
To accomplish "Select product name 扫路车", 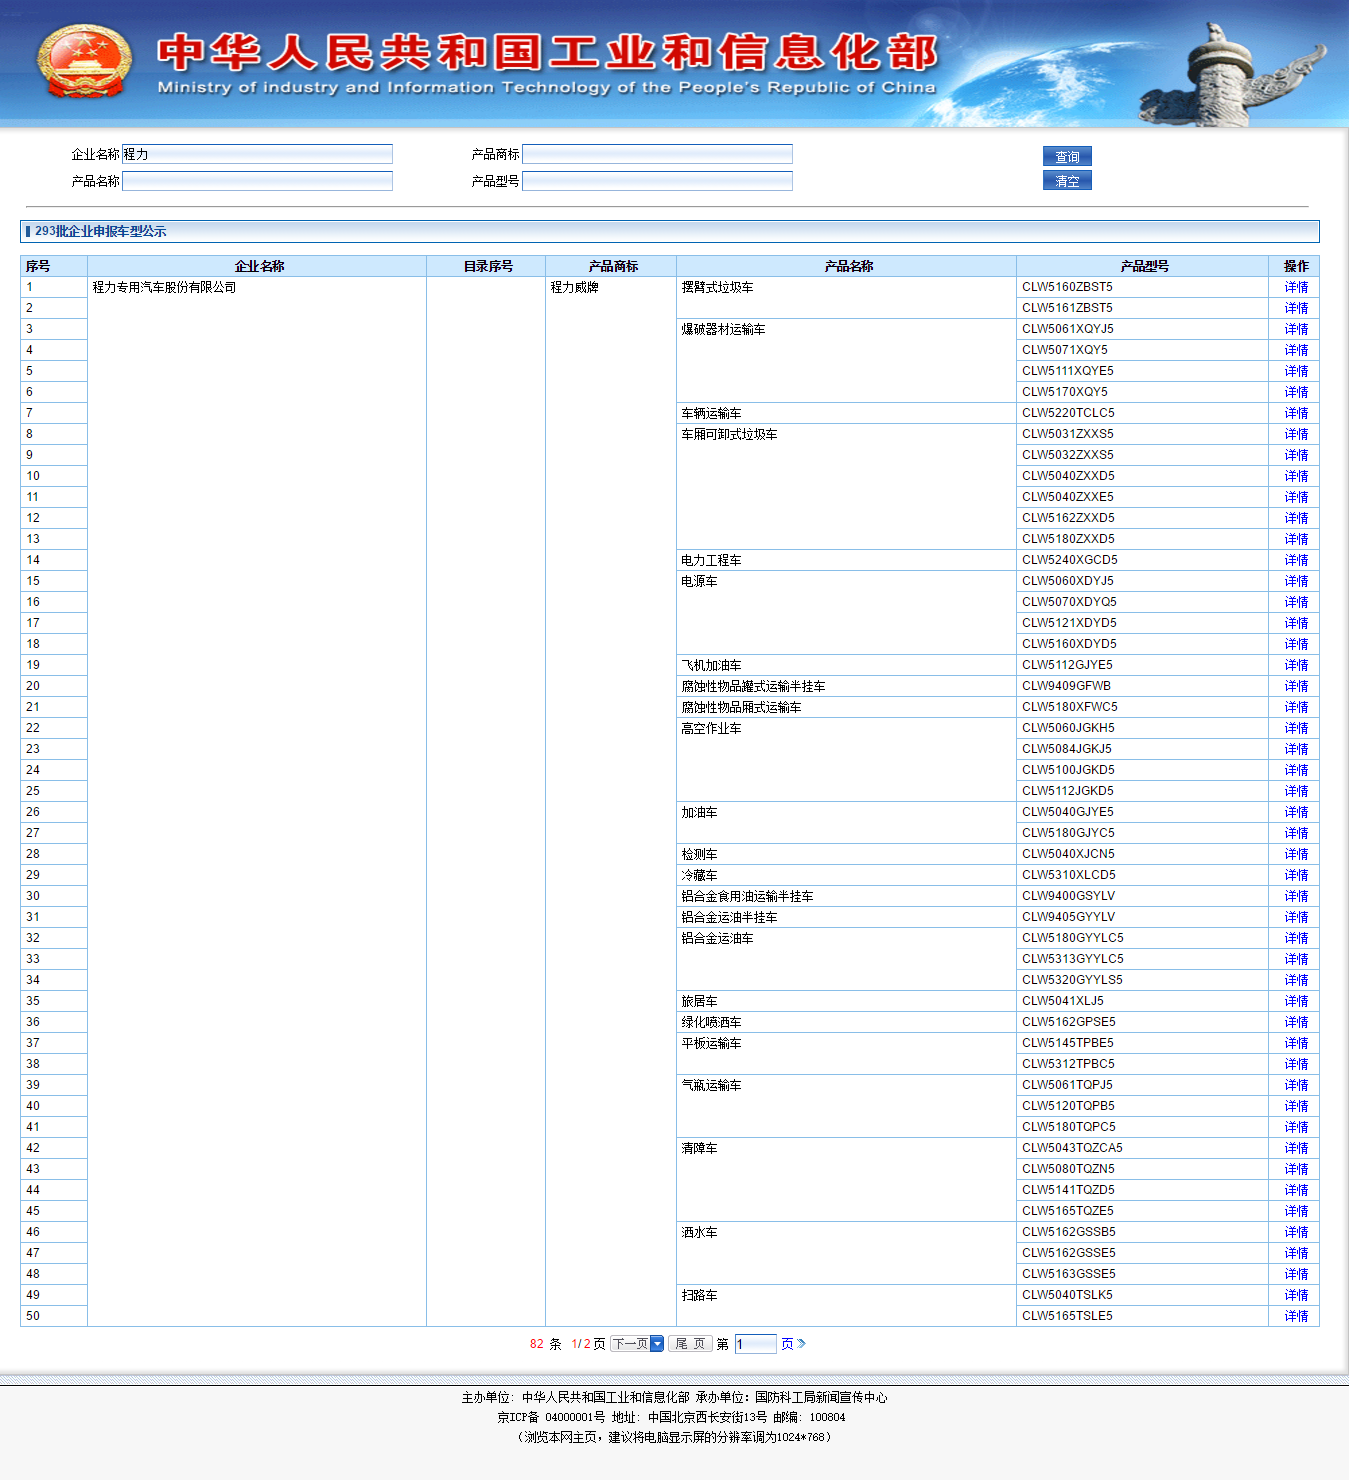I will pyautogui.click(x=699, y=1295).
